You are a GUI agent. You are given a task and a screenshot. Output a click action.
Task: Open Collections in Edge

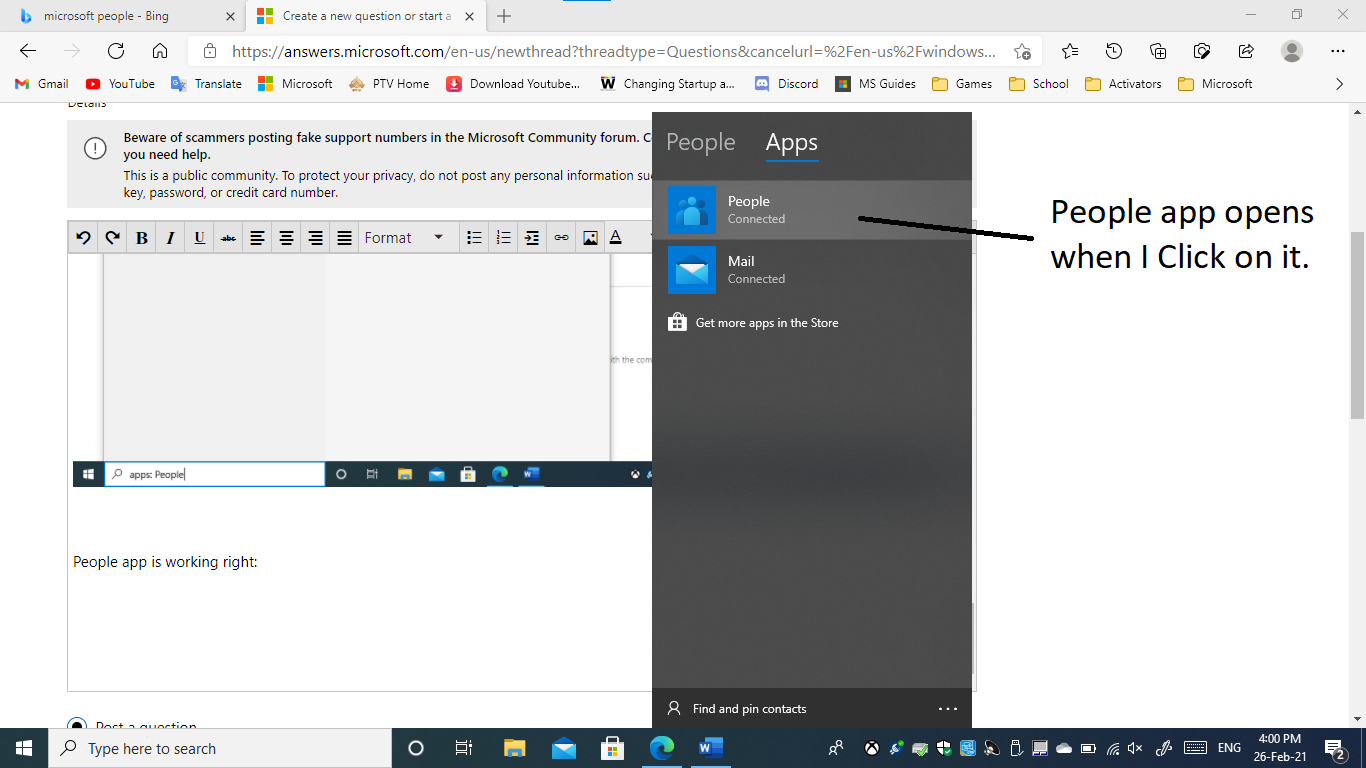click(1158, 51)
